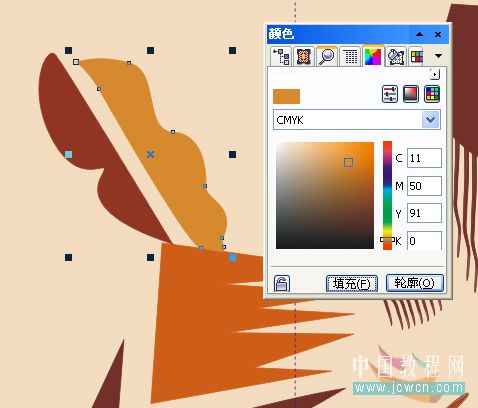The width and height of the screenshot is (478, 408).
Task: Click the 填充(F) fill button
Action: tap(352, 284)
